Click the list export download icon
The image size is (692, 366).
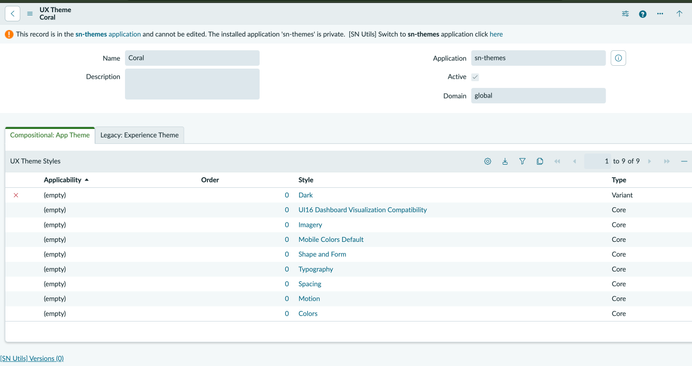coord(505,161)
